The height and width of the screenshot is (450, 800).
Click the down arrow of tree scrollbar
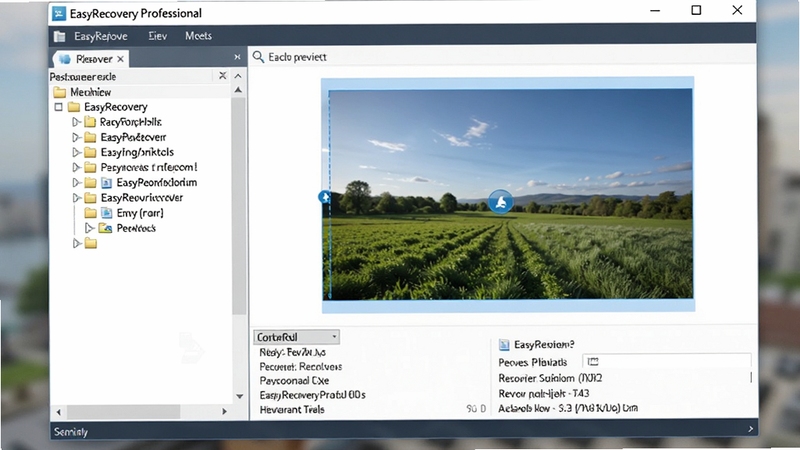[x=239, y=396]
